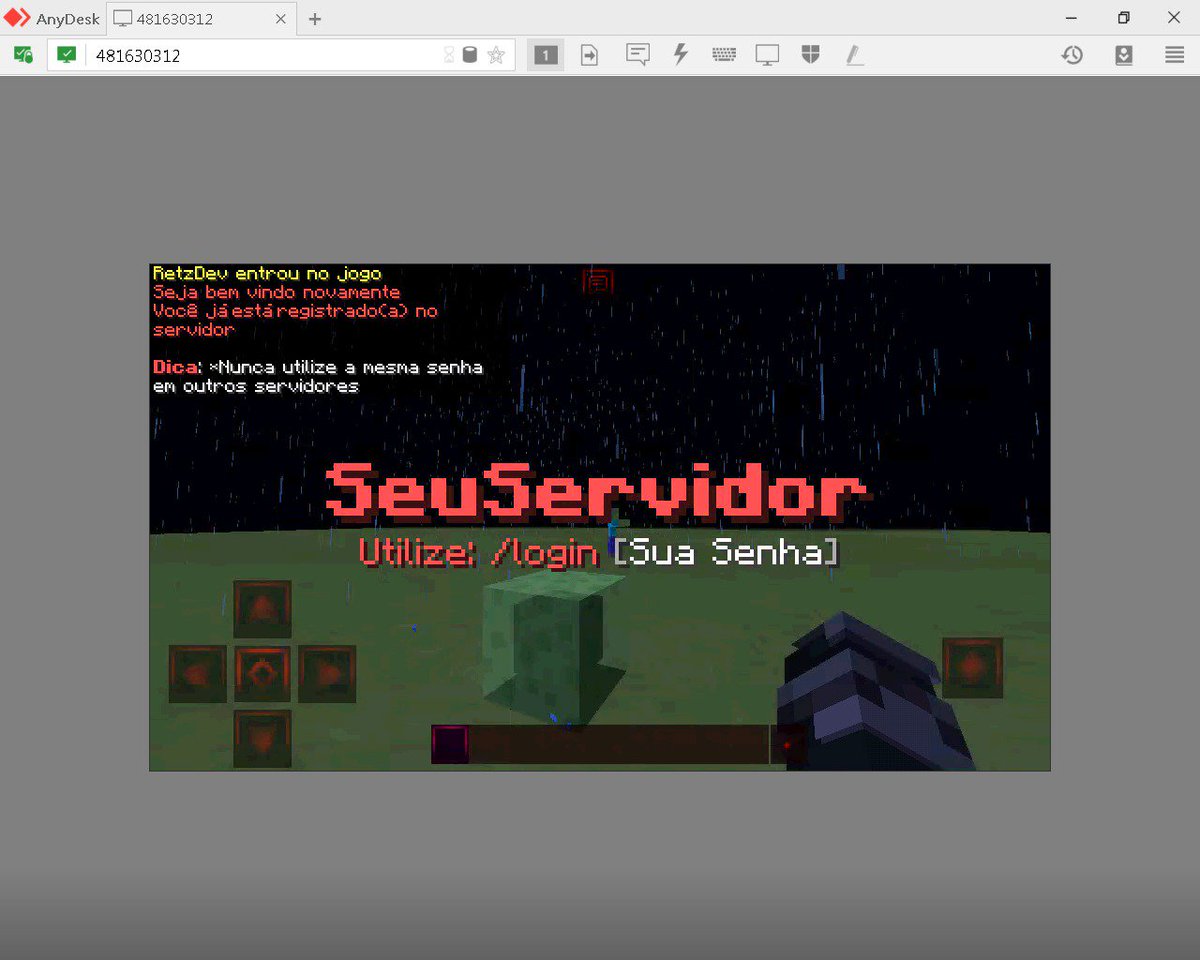Open the Actions lightning bolt menu
Screen dimensions: 1200x960
[x=681, y=55]
